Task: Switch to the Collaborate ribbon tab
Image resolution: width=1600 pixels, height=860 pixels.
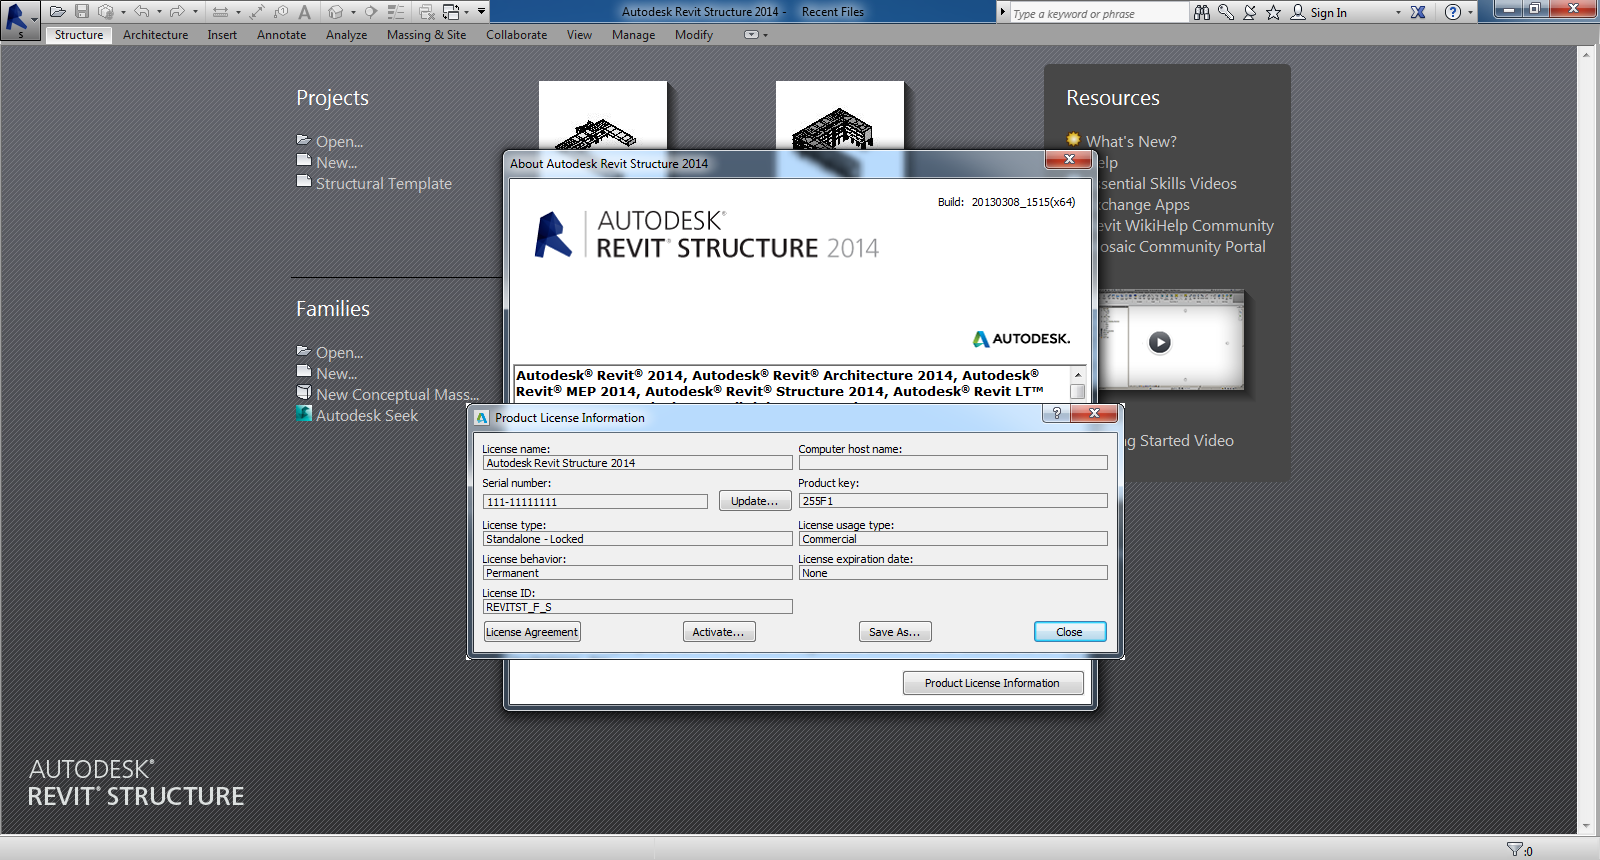Action: point(516,35)
